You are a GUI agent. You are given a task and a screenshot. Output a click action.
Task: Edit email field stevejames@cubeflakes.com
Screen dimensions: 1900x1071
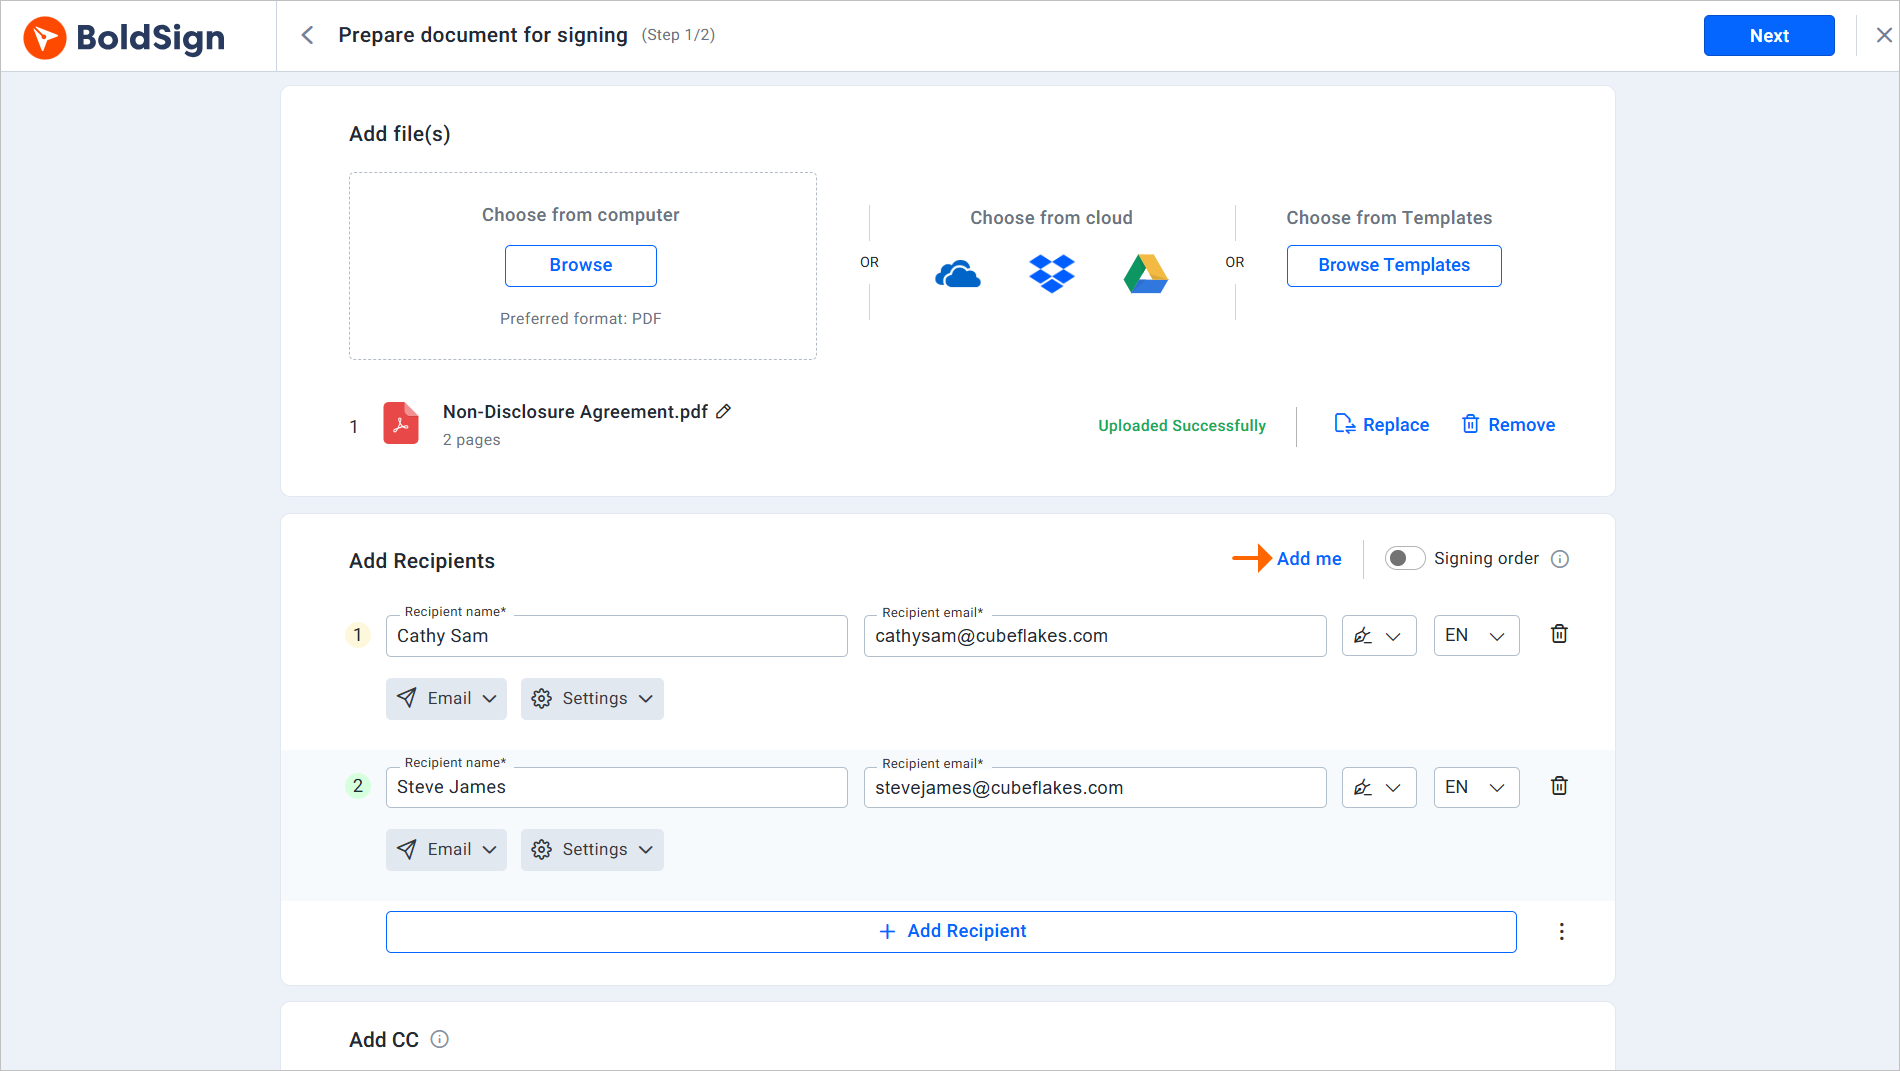[1095, 788]
